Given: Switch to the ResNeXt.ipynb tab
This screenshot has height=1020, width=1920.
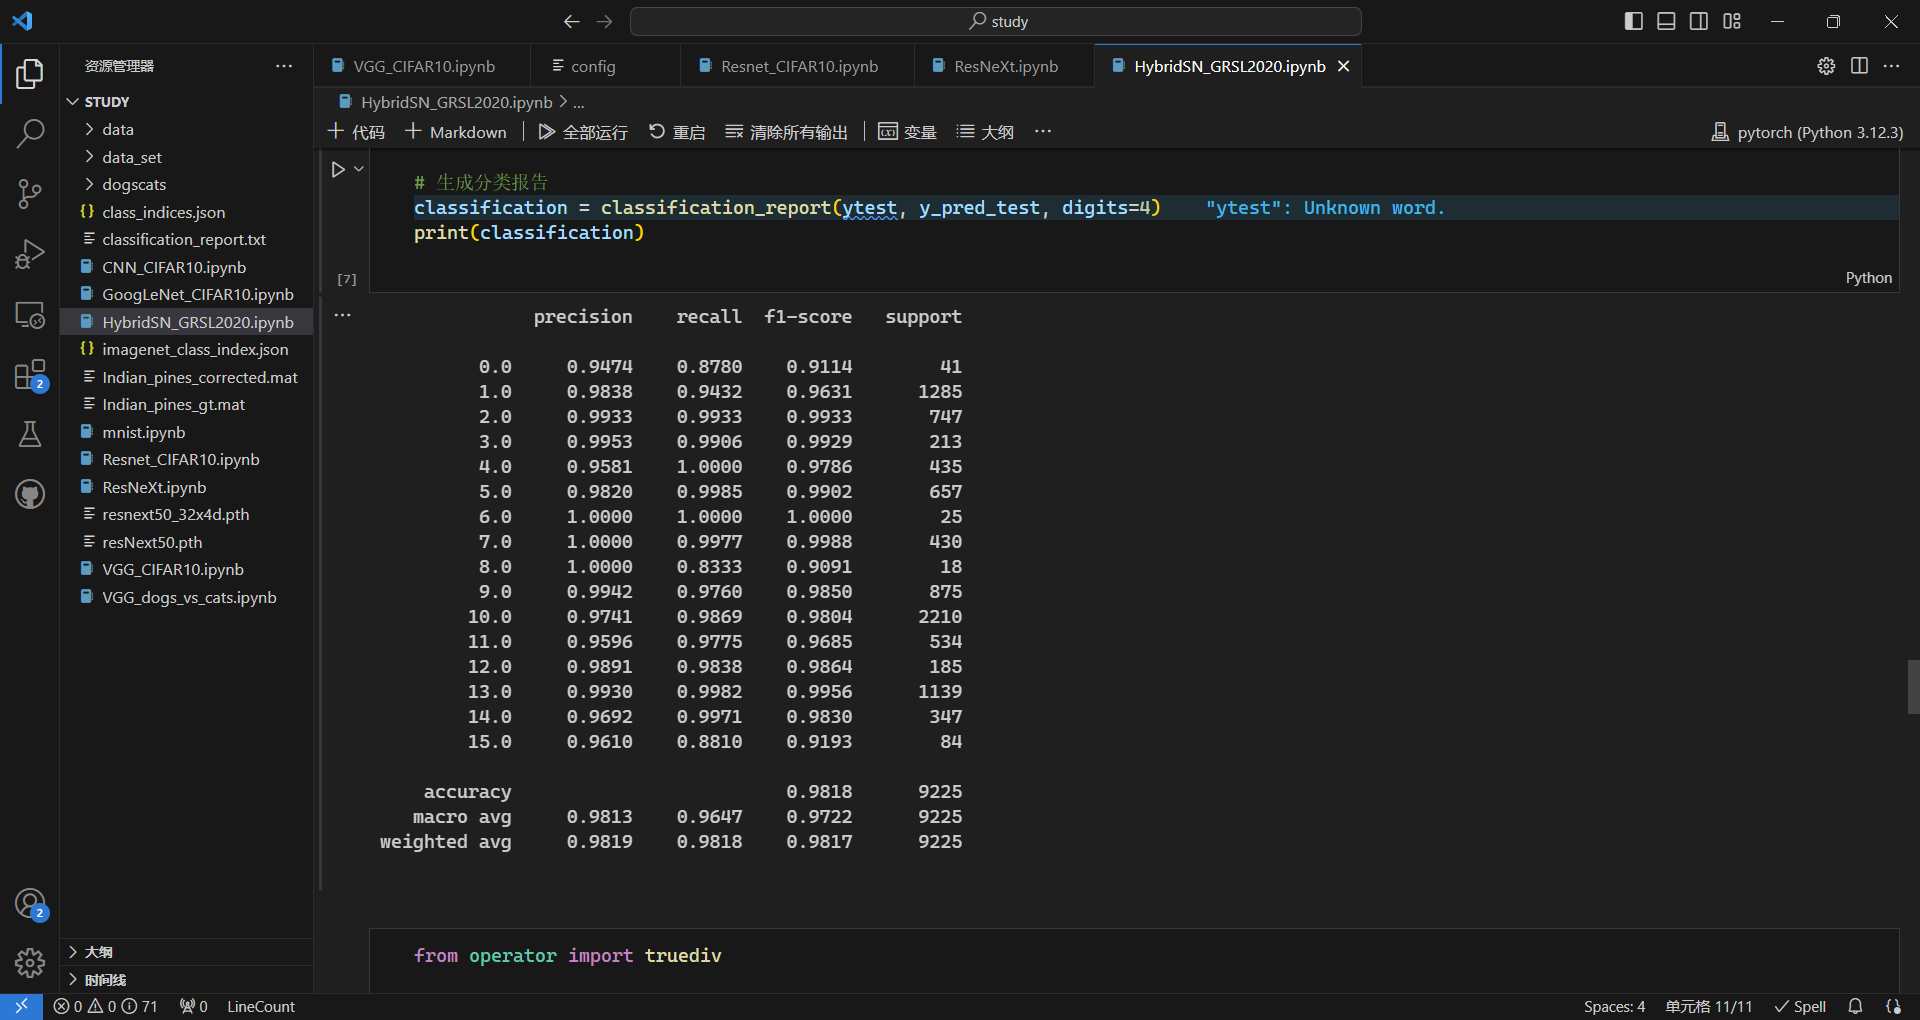Looking at the screenshot, I should (x=1005, y=66).
